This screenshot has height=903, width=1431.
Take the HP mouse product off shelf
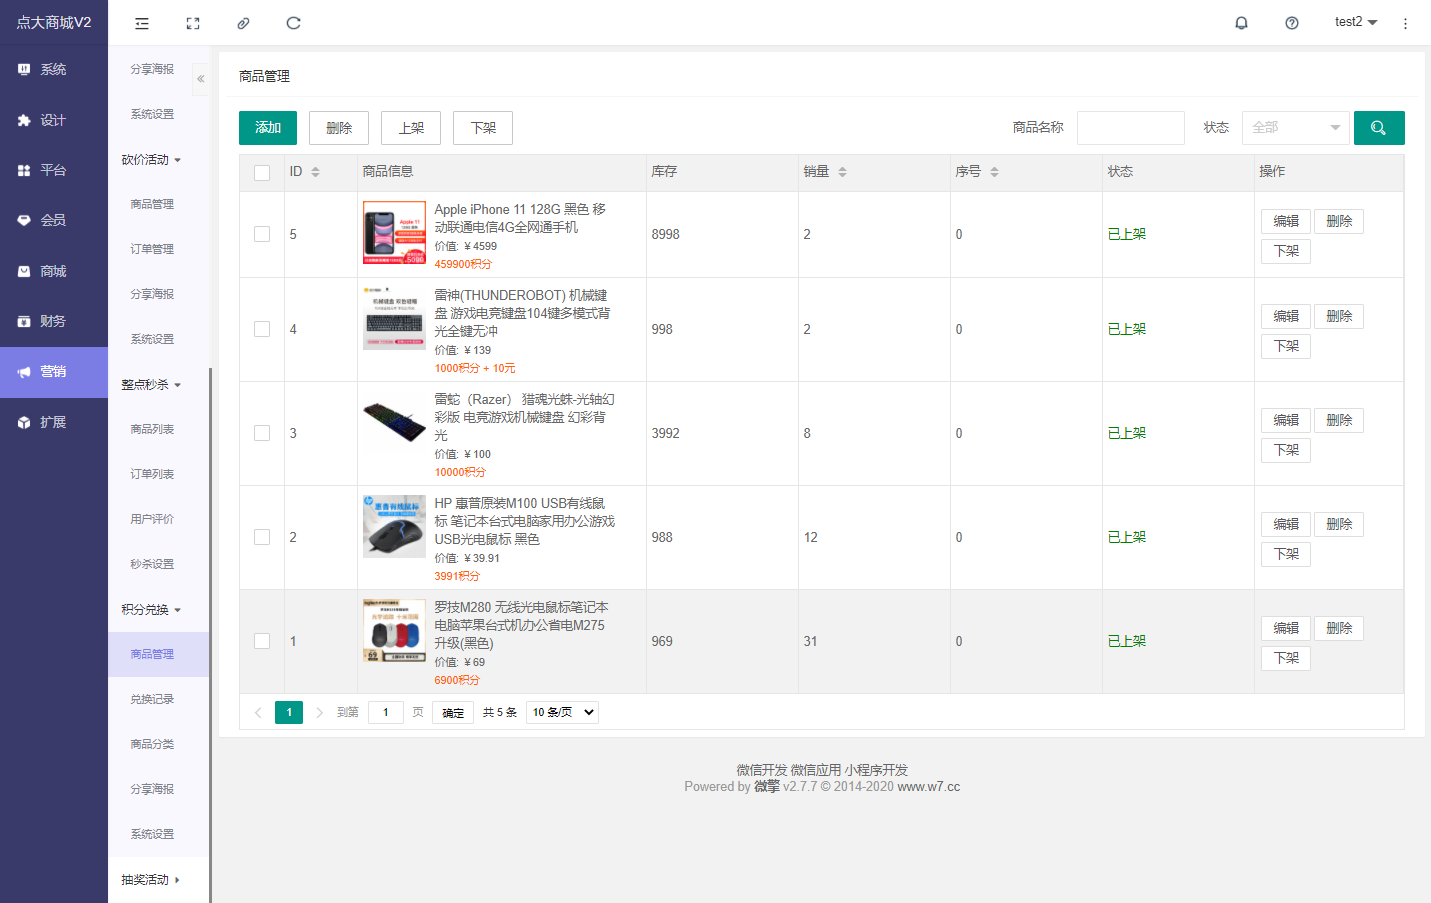[1286, 554]
